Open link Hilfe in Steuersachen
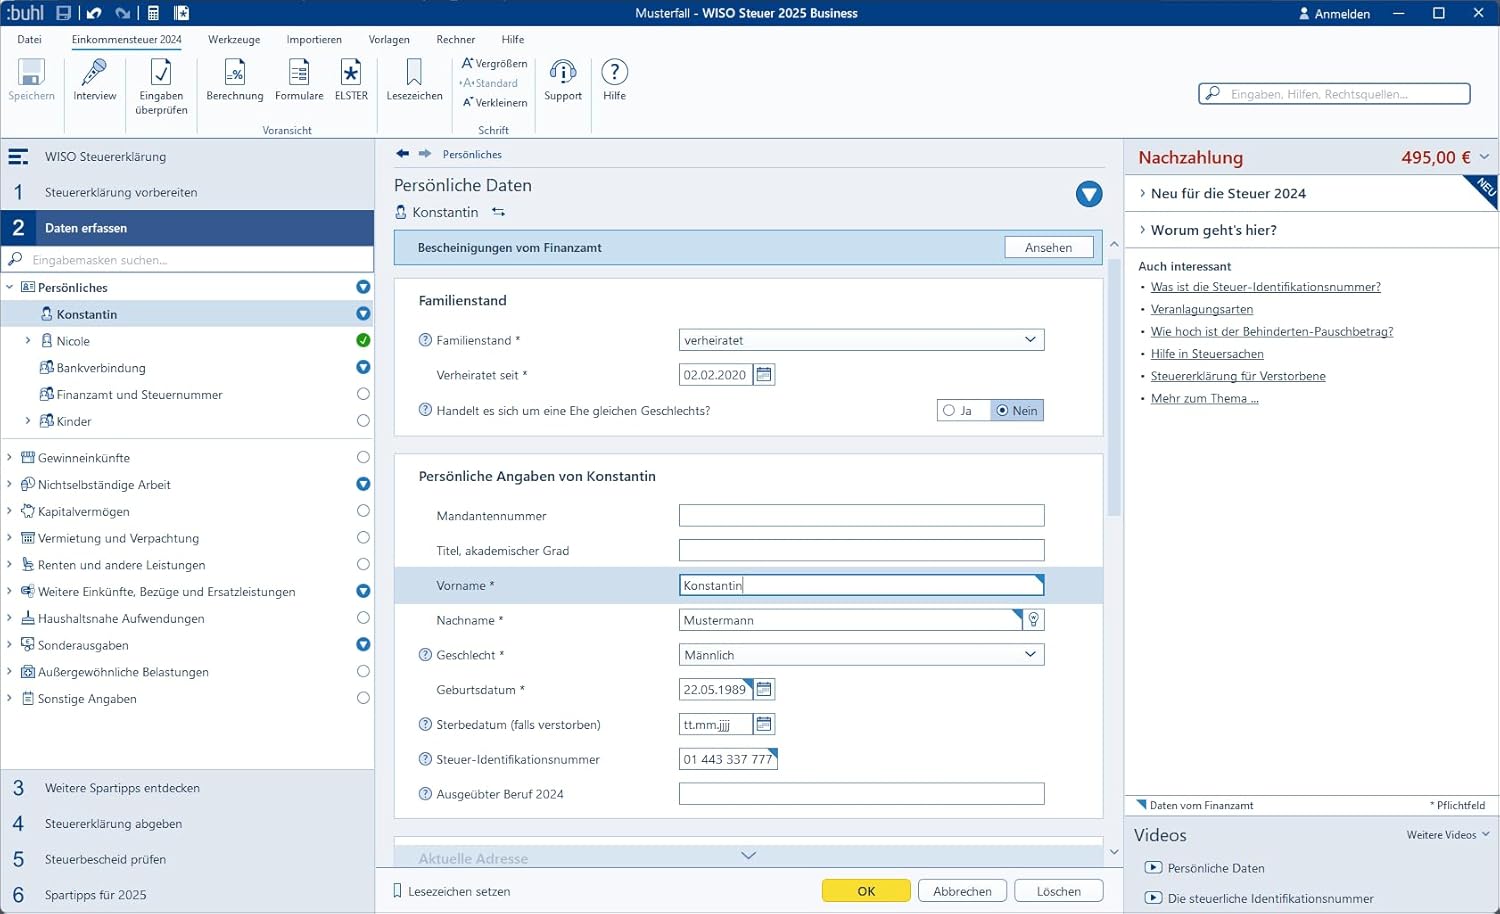Screen dimensions: 1500x914 tap(1207, 354)
